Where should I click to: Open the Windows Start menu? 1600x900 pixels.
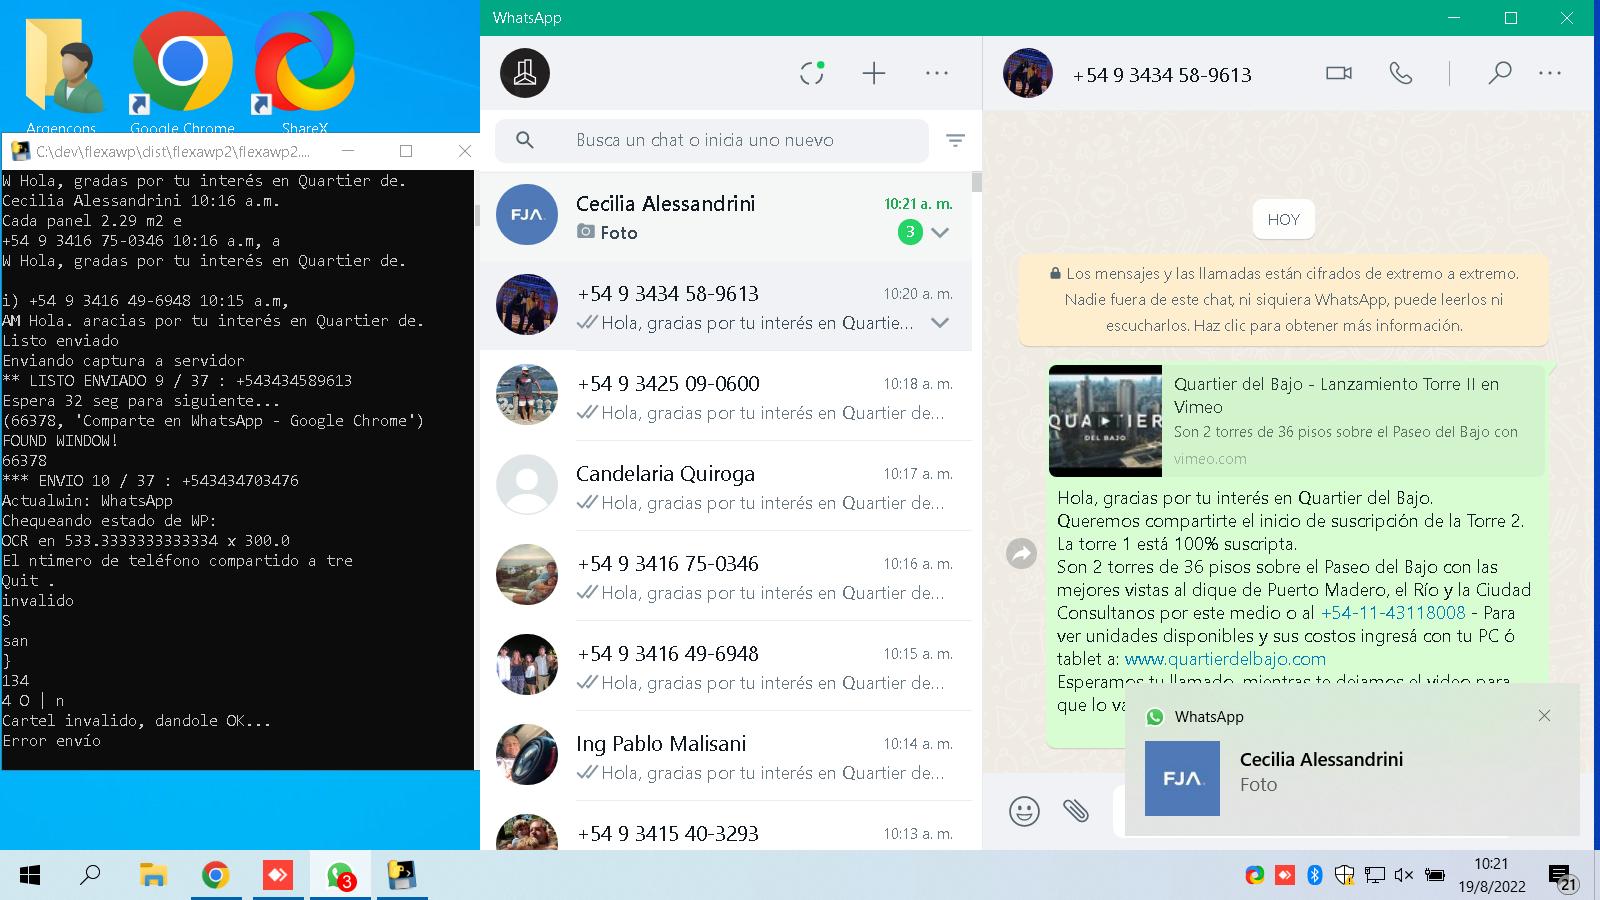[30, 876]
